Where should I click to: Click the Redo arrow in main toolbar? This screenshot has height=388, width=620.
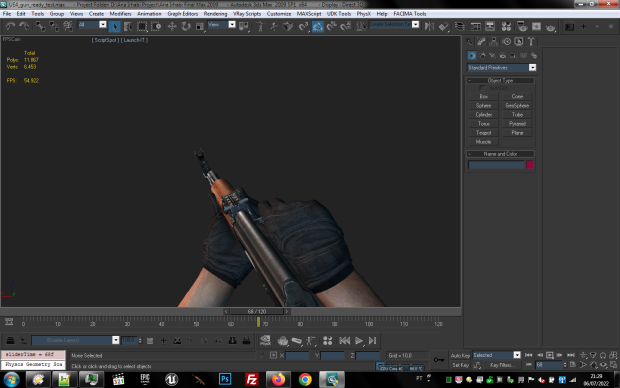point(24,26)
